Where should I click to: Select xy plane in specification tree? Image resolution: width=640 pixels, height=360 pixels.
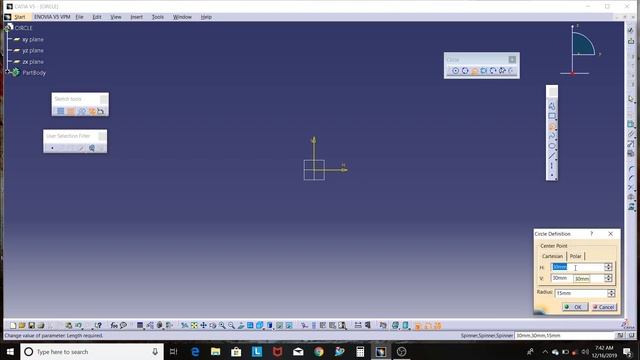(33, 40)
